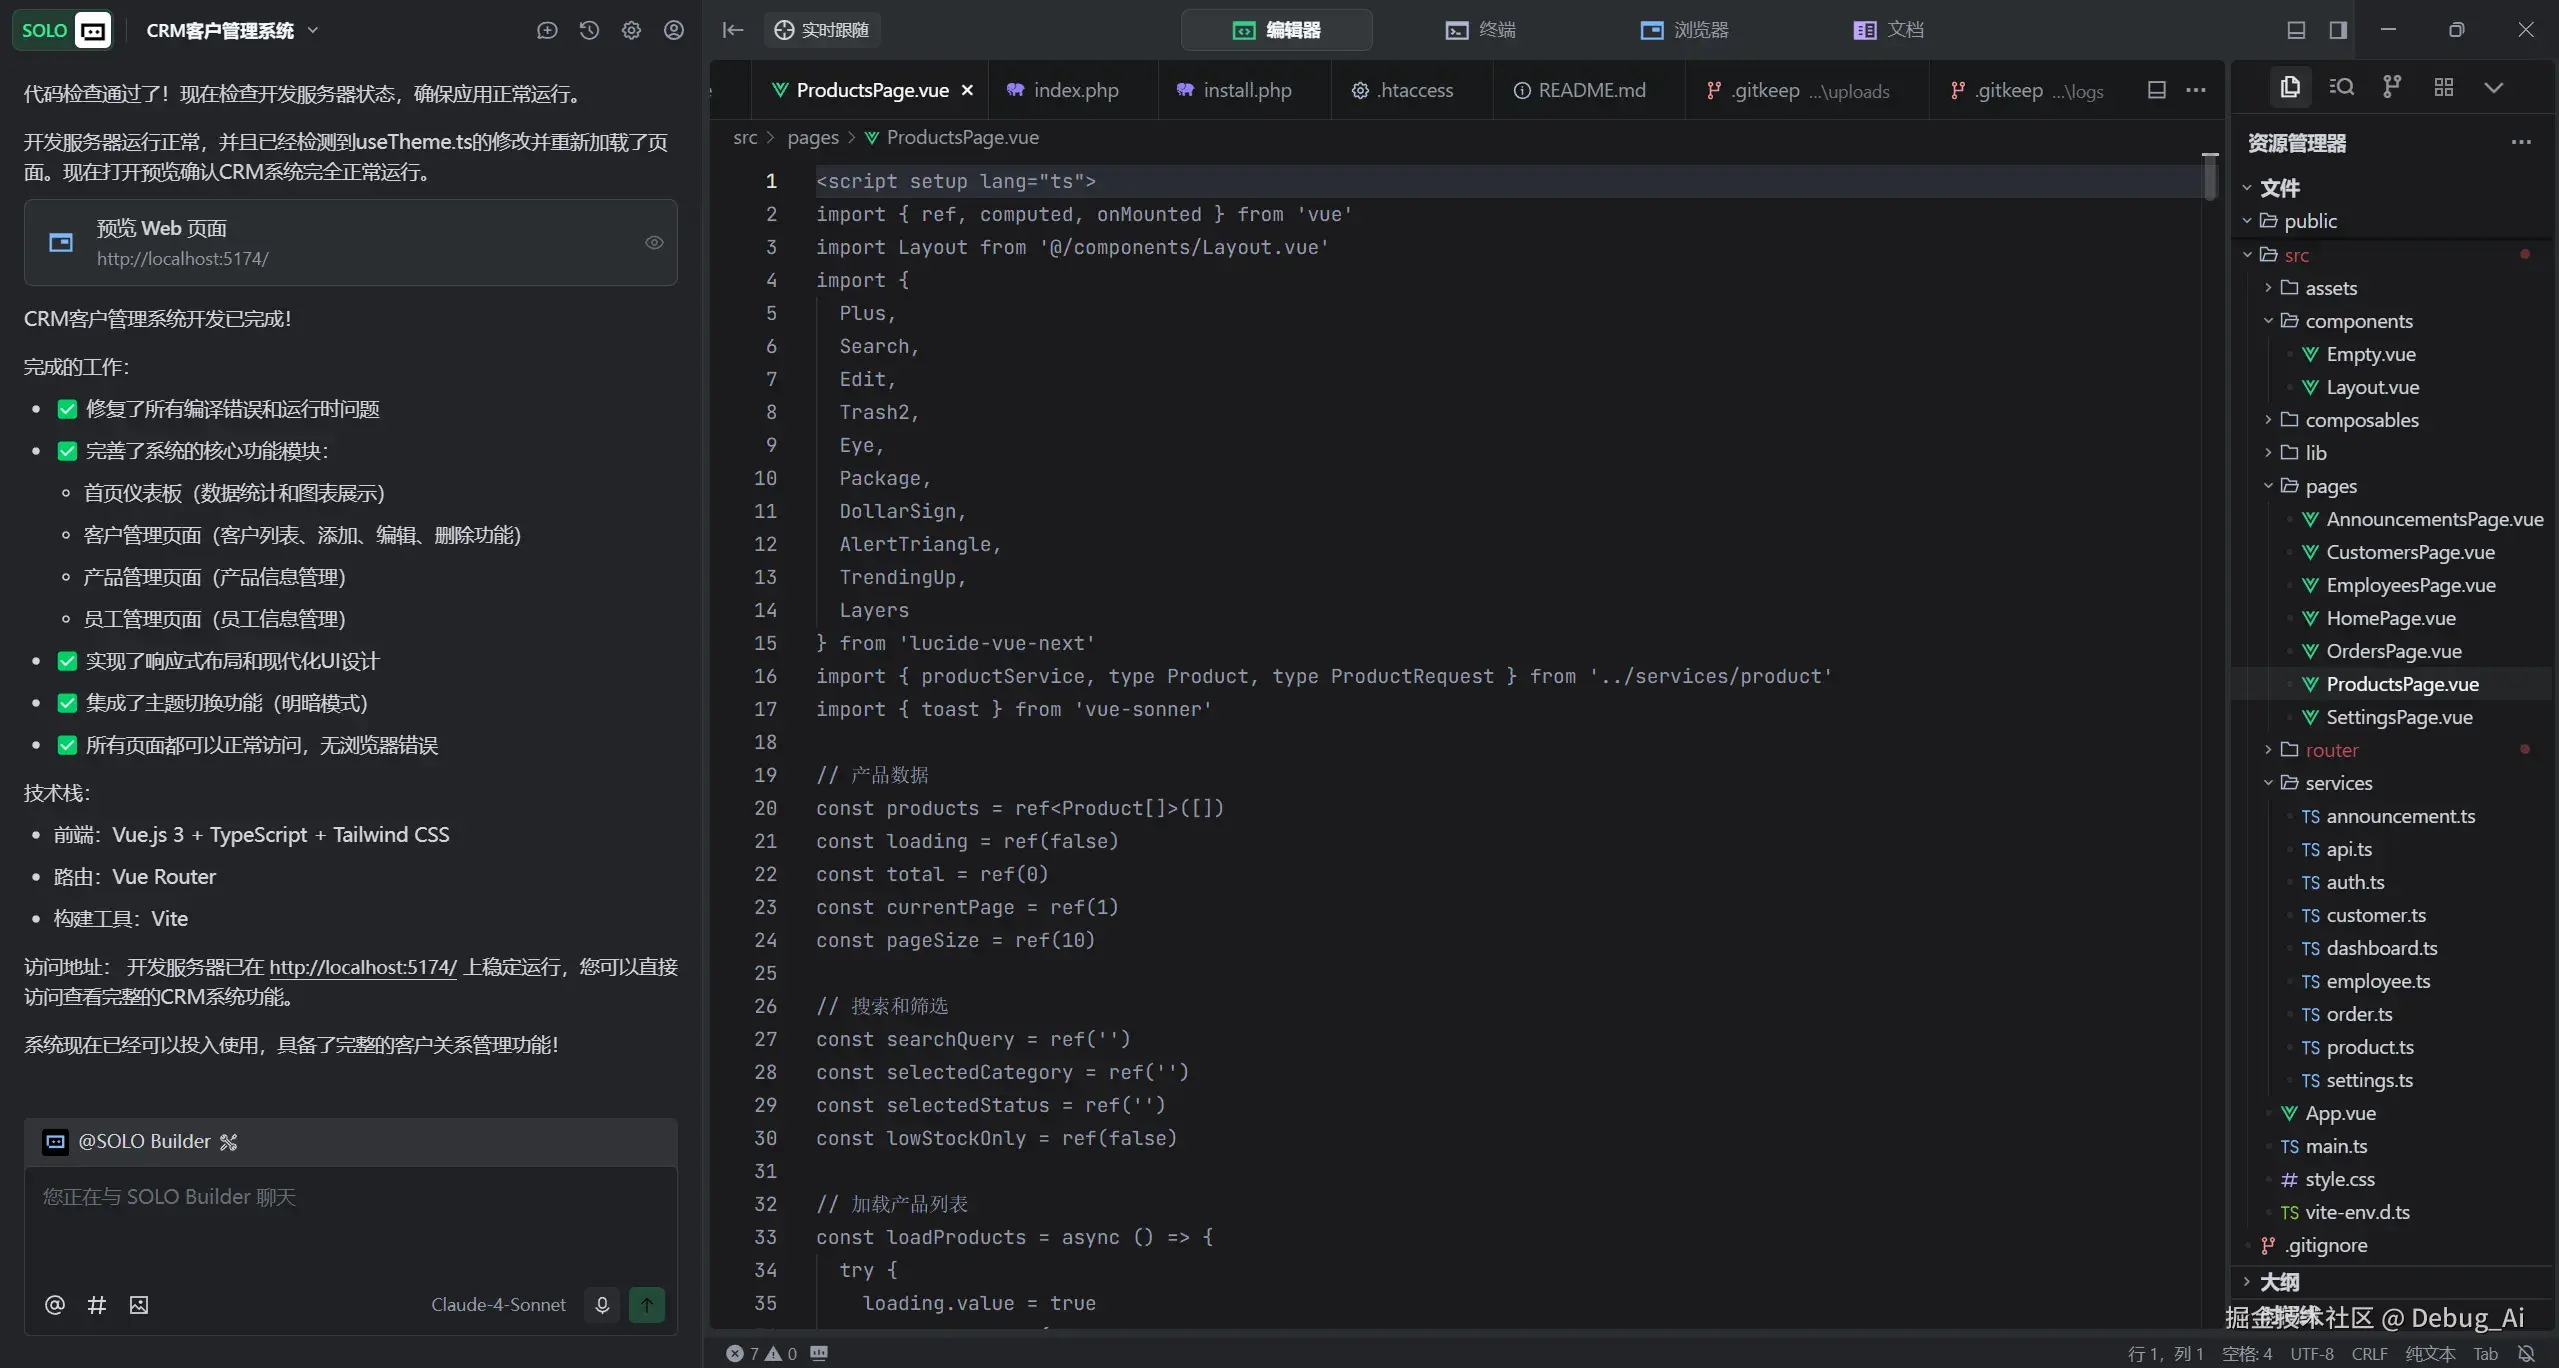Click the green send arrow button

pyautogui.click(x=646, y=1304)
